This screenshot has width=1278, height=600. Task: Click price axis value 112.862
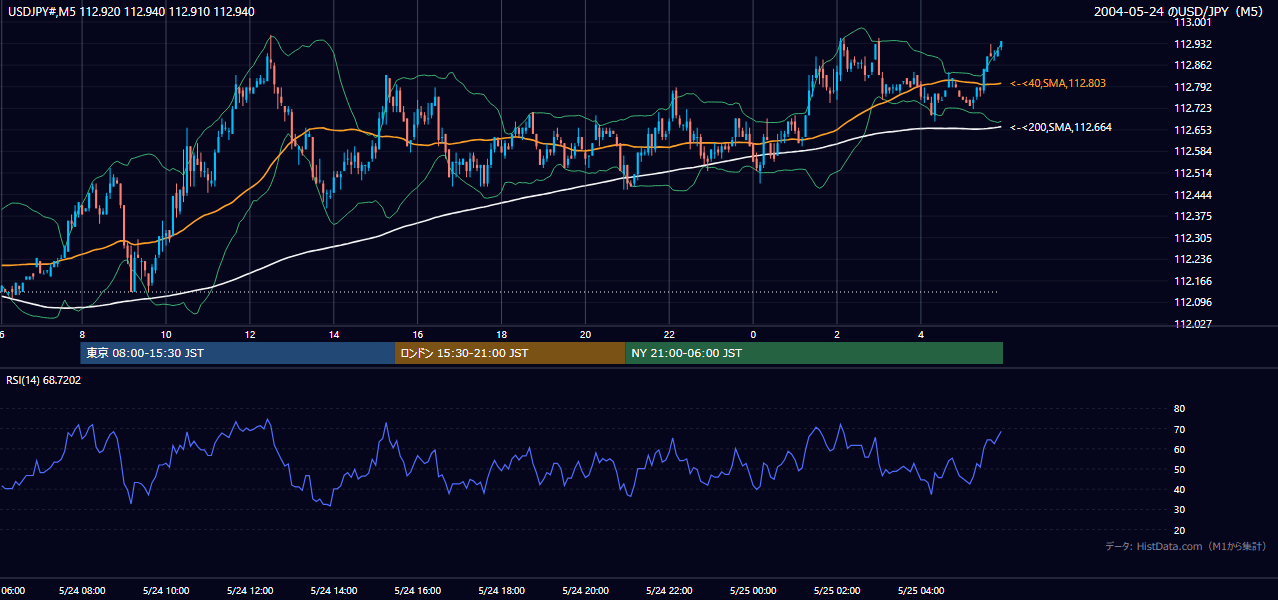[1193, 65]
